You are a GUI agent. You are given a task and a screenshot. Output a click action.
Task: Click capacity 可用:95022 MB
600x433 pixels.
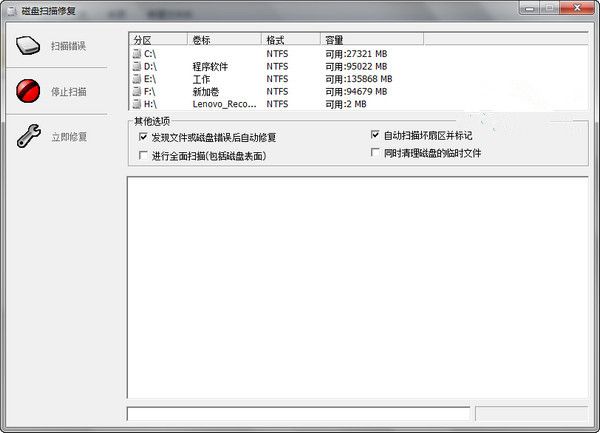[356, 67]
